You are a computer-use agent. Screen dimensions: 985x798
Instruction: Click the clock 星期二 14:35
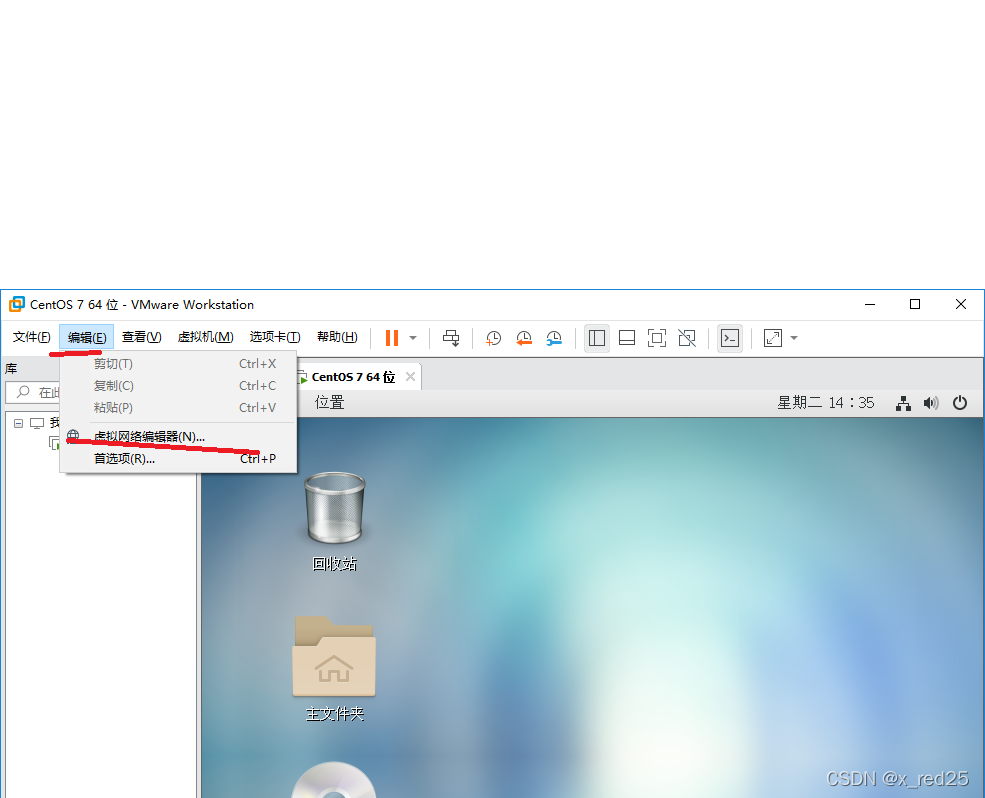[x=825, y=403]
